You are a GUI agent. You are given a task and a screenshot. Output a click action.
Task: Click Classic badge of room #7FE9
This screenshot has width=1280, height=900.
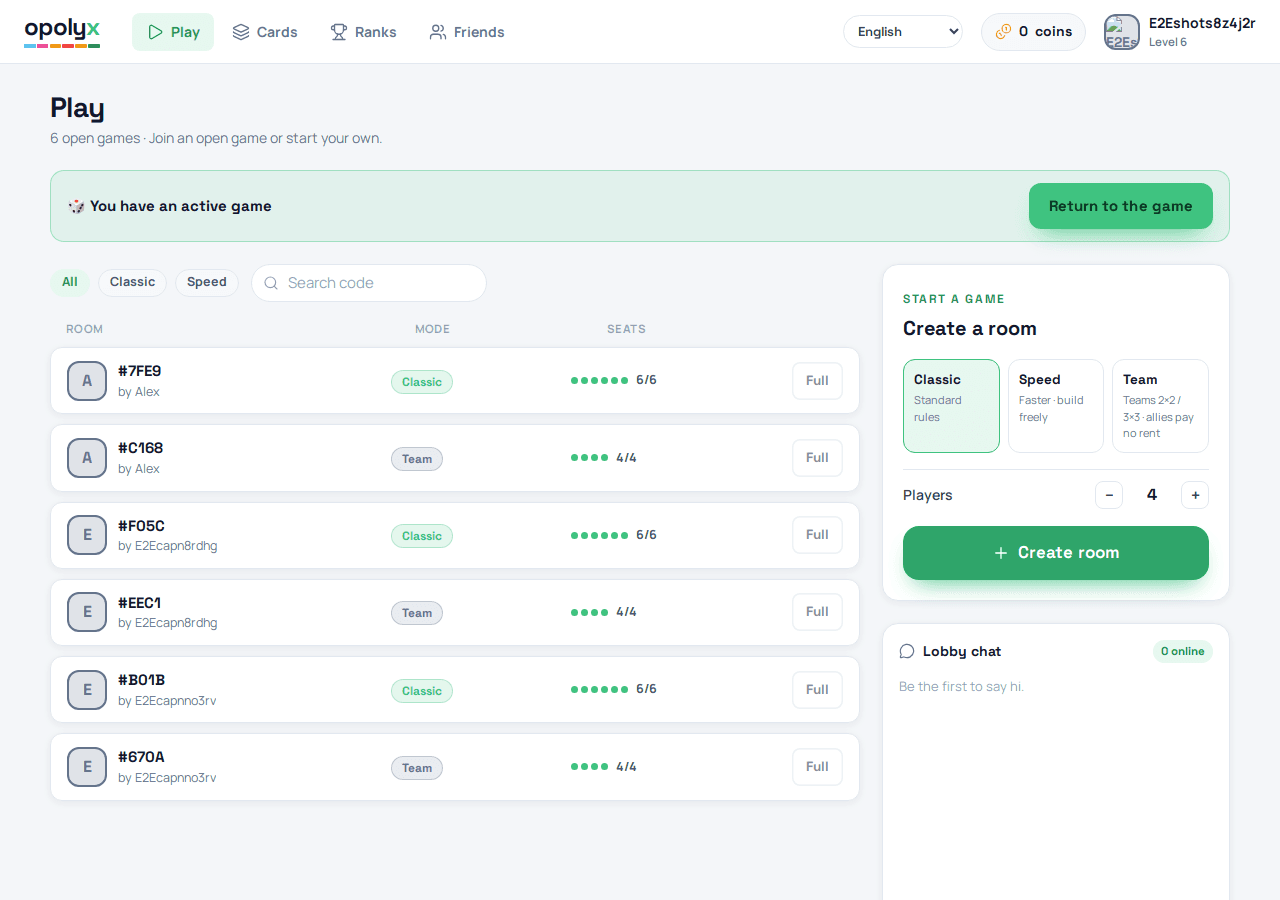coord(422,382)
